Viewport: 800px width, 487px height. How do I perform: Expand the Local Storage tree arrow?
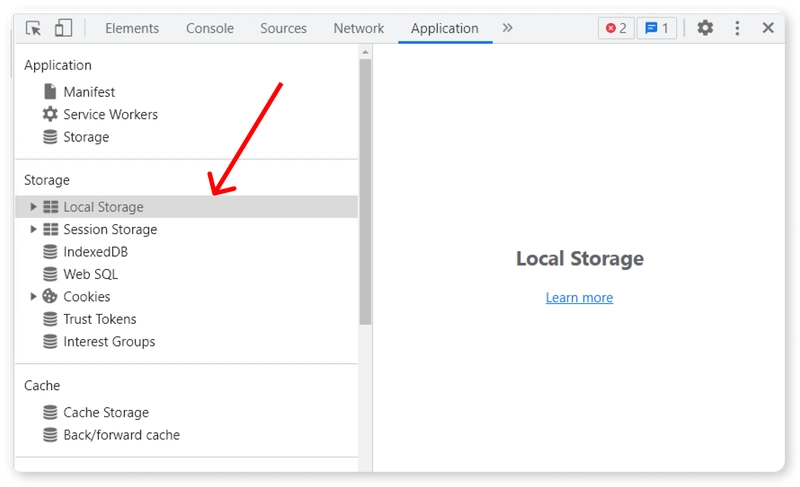(x=33, y=207)
